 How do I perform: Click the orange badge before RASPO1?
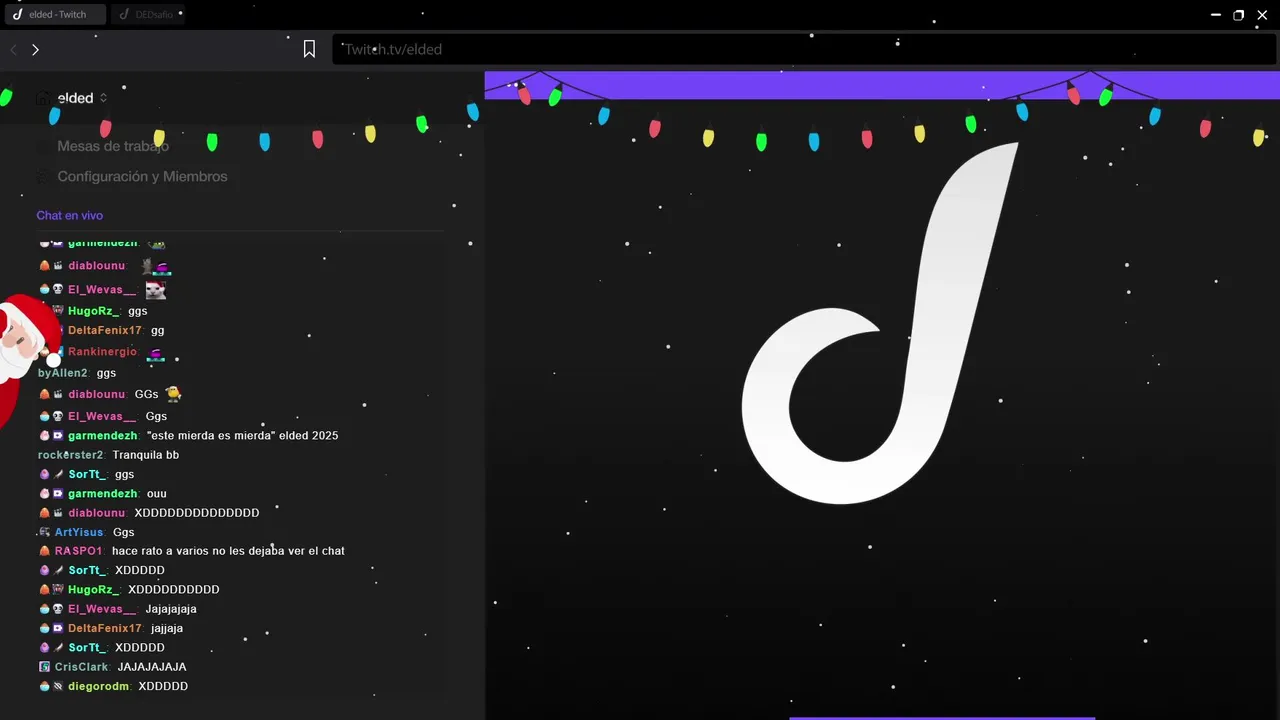pos(44,551)
